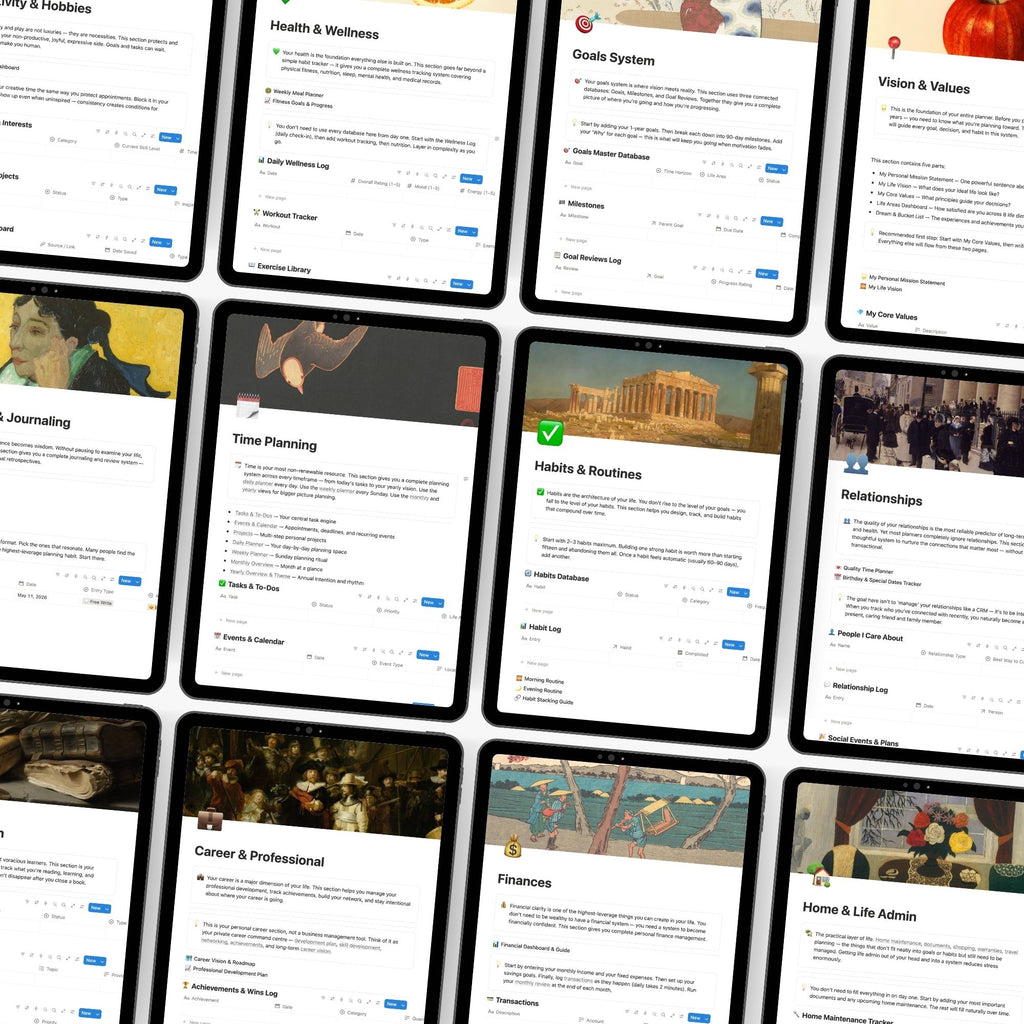The width and height of the screenshot is (1024, 1024).
Task: Open the New dropdown arrow in Habits Database
Action: tap(745, 593)
